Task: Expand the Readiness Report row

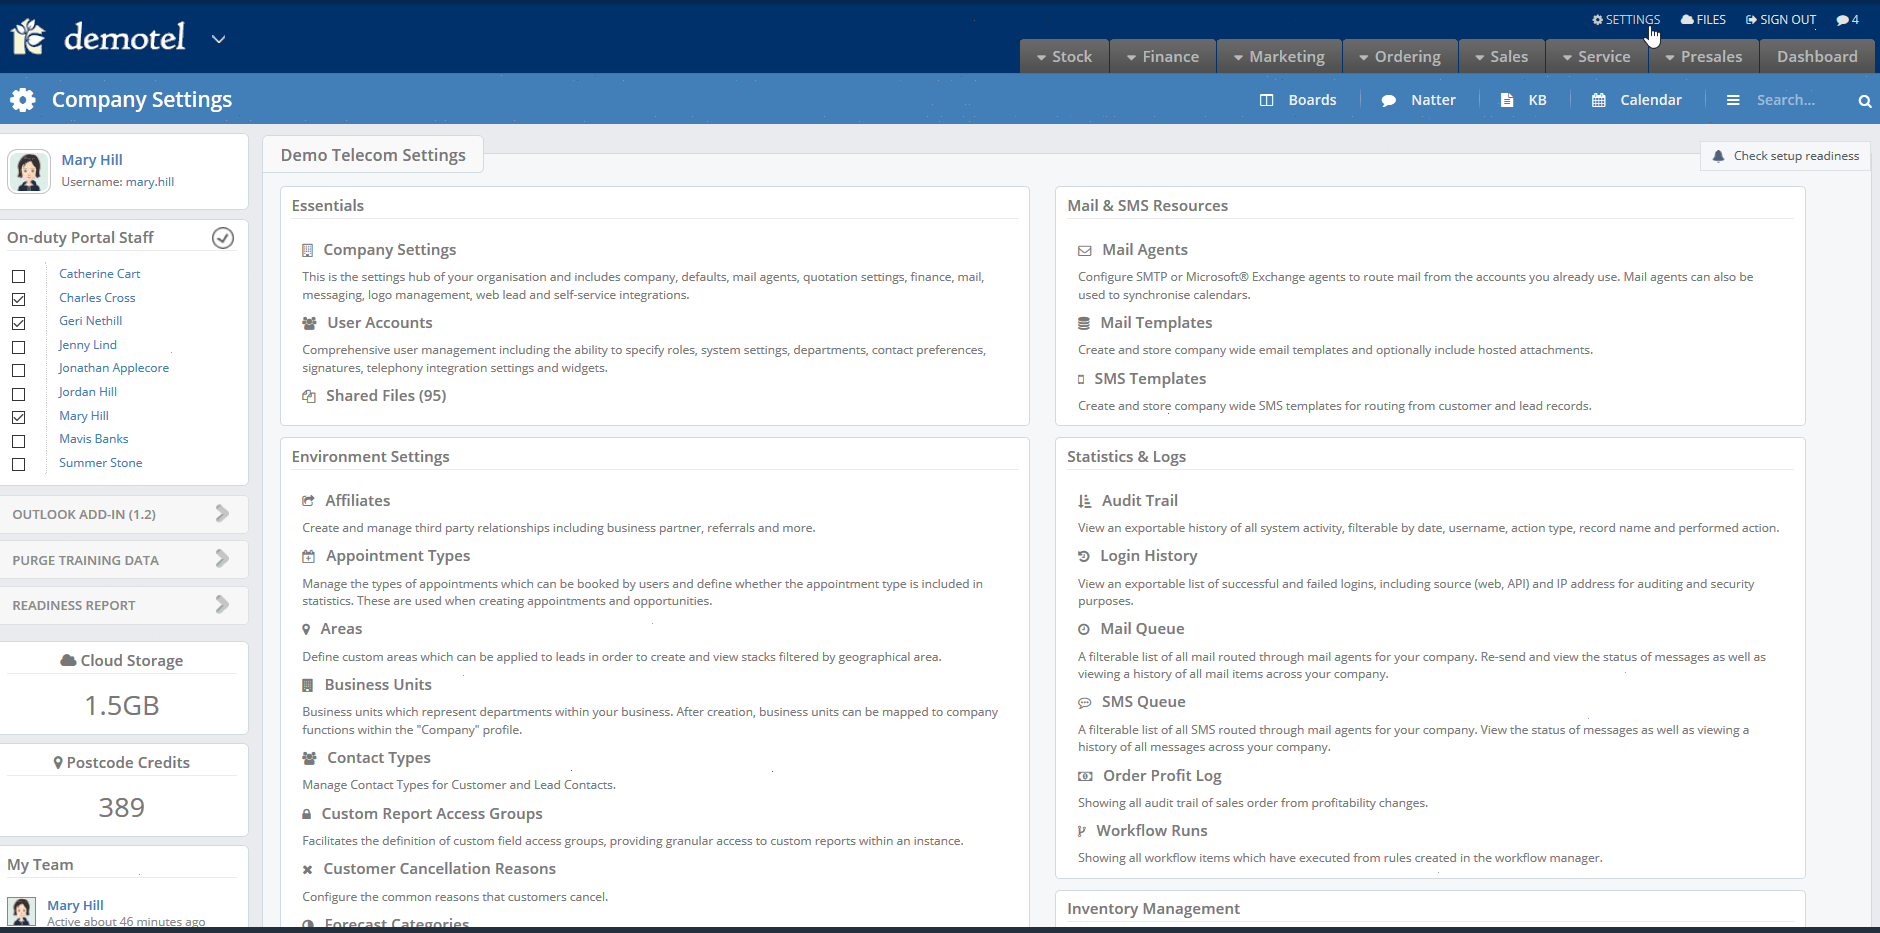Action: pyautogui.click(x=124, y=605)
